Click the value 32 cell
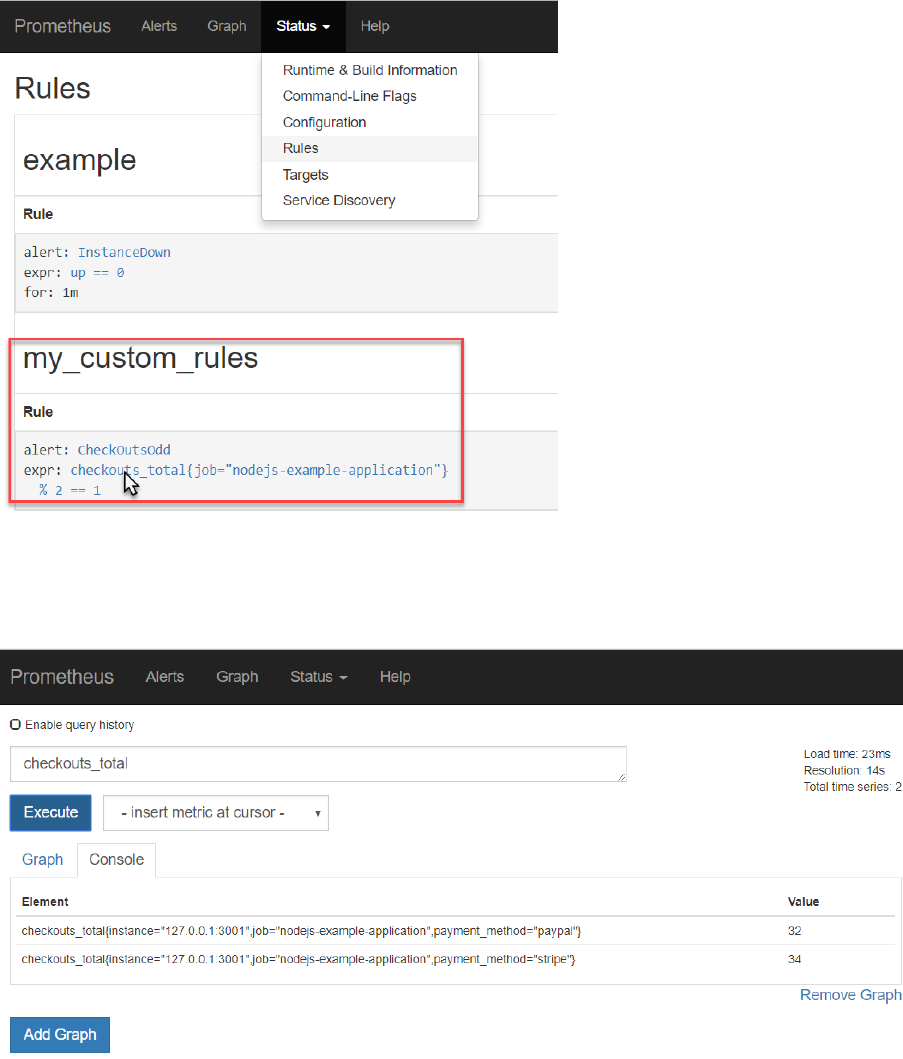Image resolution: width=903 pixels, height=1059 pixels. coord(794,931)
